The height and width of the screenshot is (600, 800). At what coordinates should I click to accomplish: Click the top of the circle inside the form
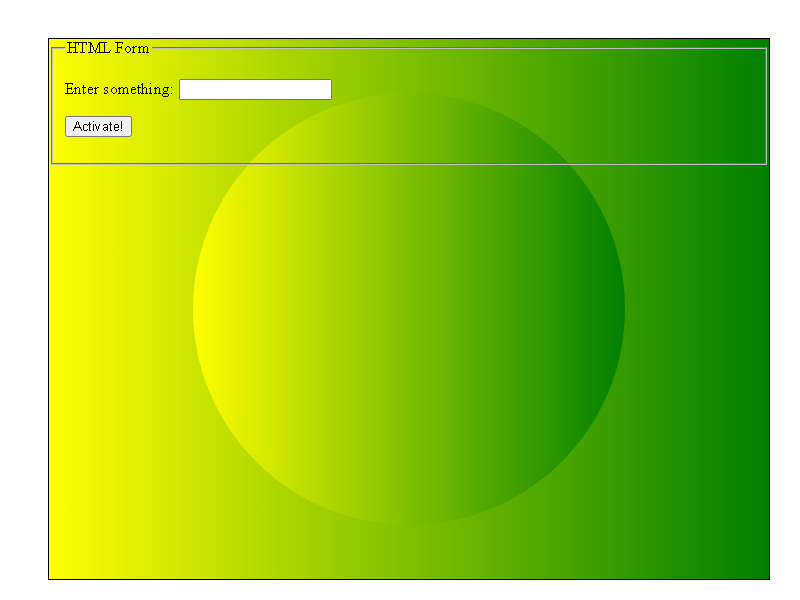click(x=409, y=102)
